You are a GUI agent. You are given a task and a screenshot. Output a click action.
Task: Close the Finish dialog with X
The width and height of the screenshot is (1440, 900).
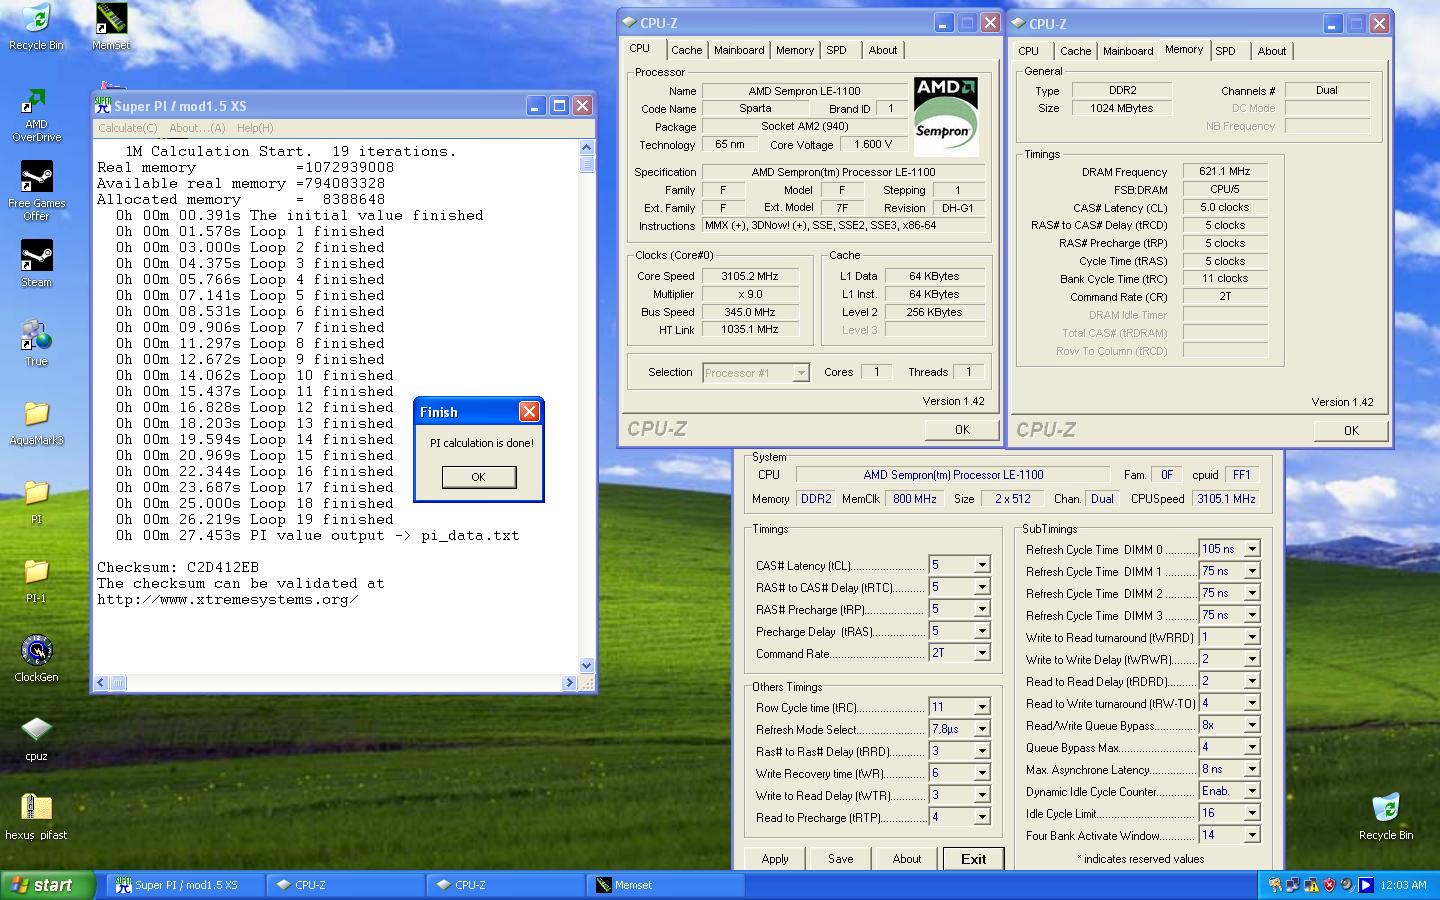point(530,411)
